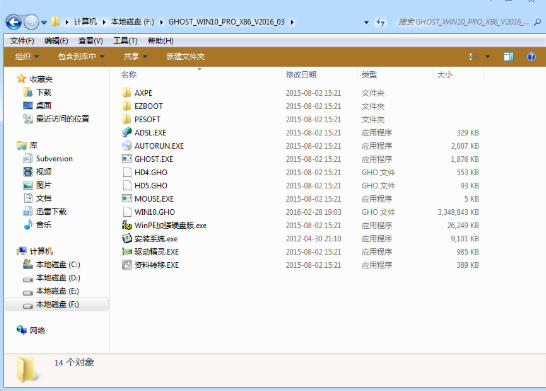Expand the address bar history dropdown
This screenshot has width=546, height=391.
(x=366, y=22)
